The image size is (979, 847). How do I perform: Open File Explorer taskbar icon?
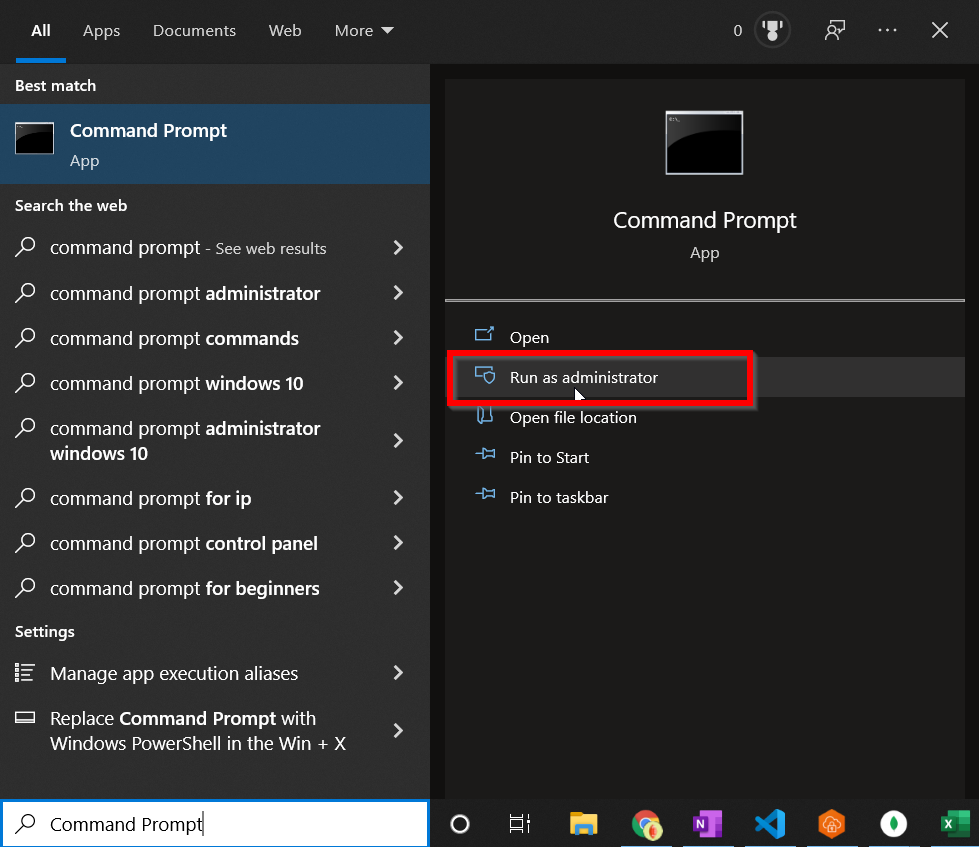[584, 824]
